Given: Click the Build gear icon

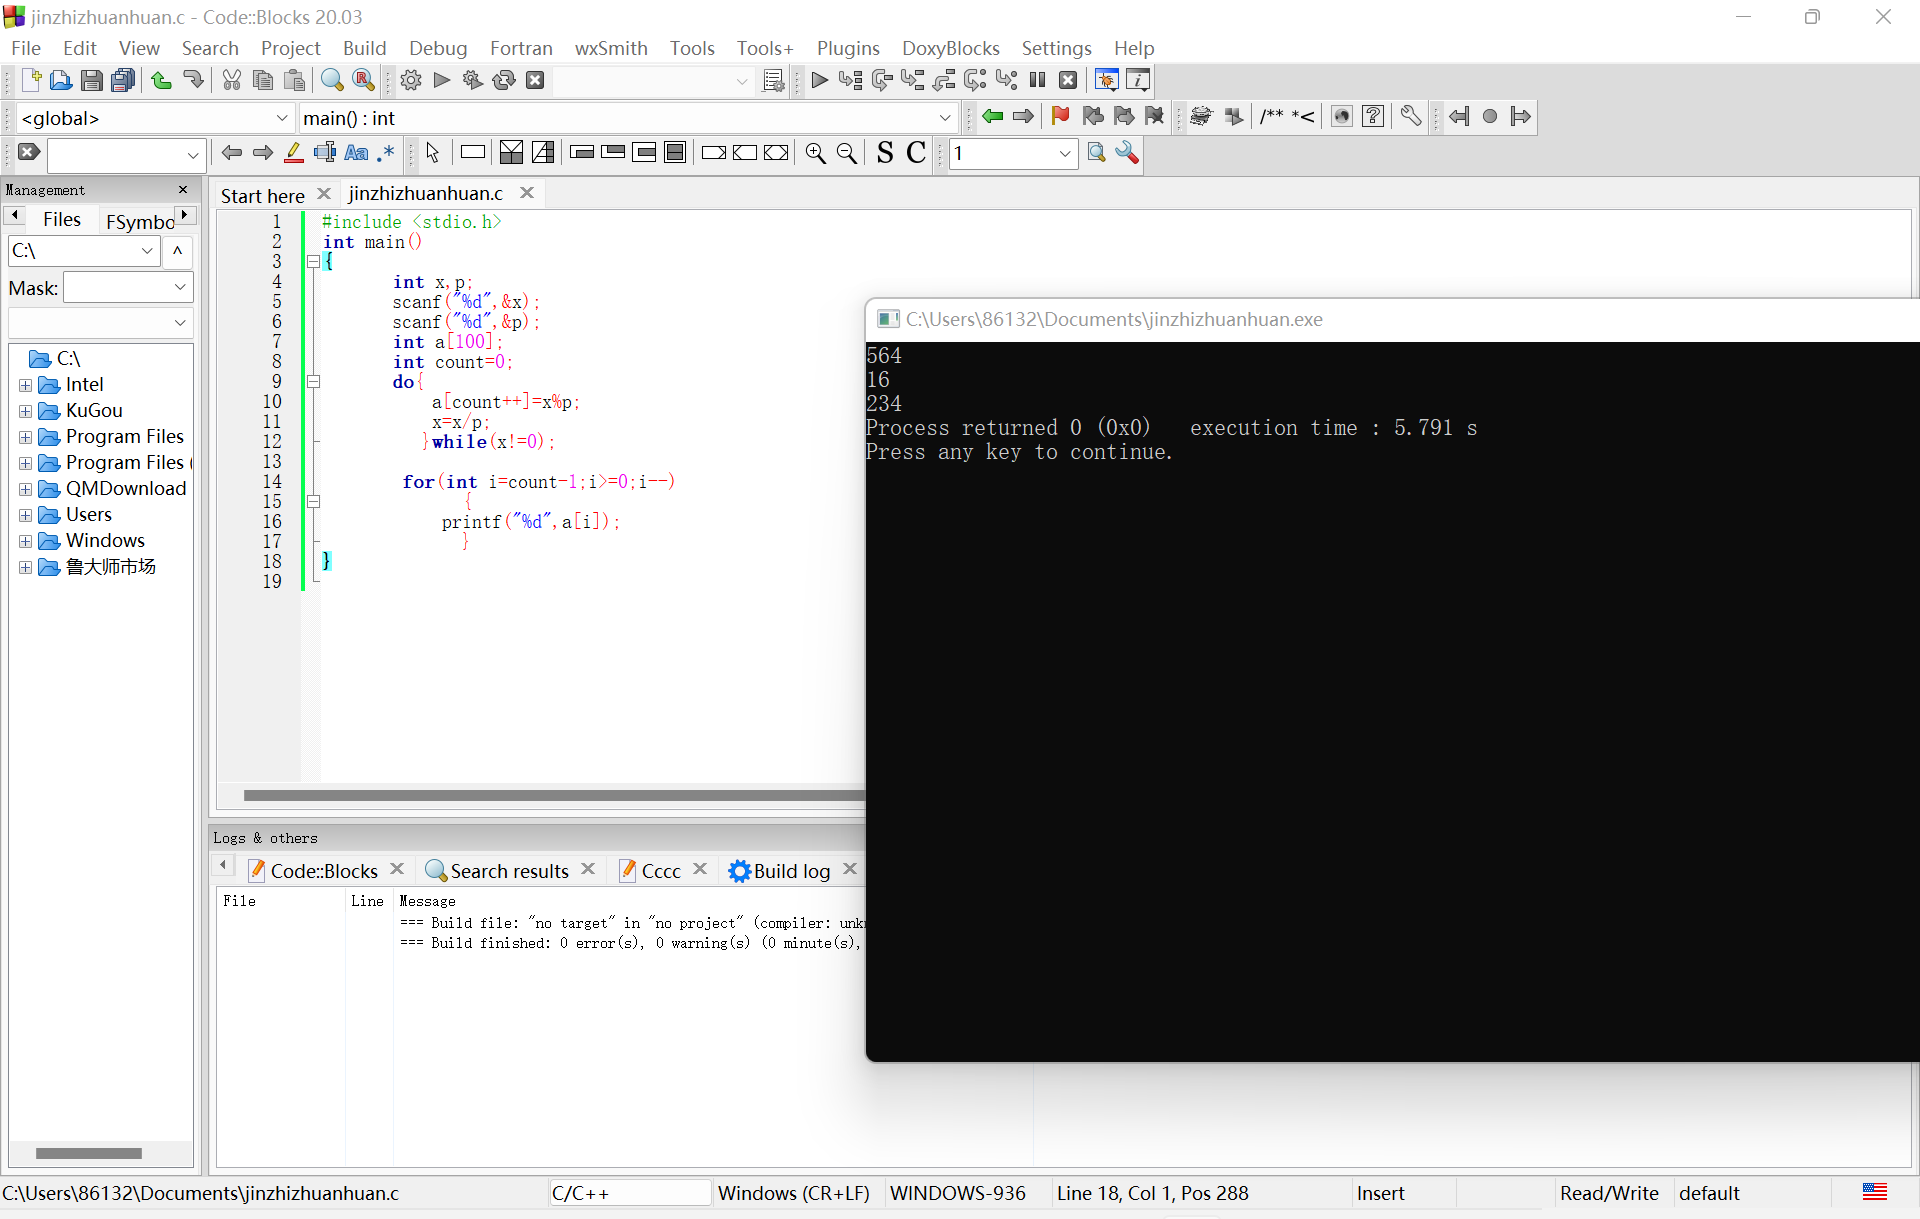Looking at the screenshot, I should click(410, 81).
